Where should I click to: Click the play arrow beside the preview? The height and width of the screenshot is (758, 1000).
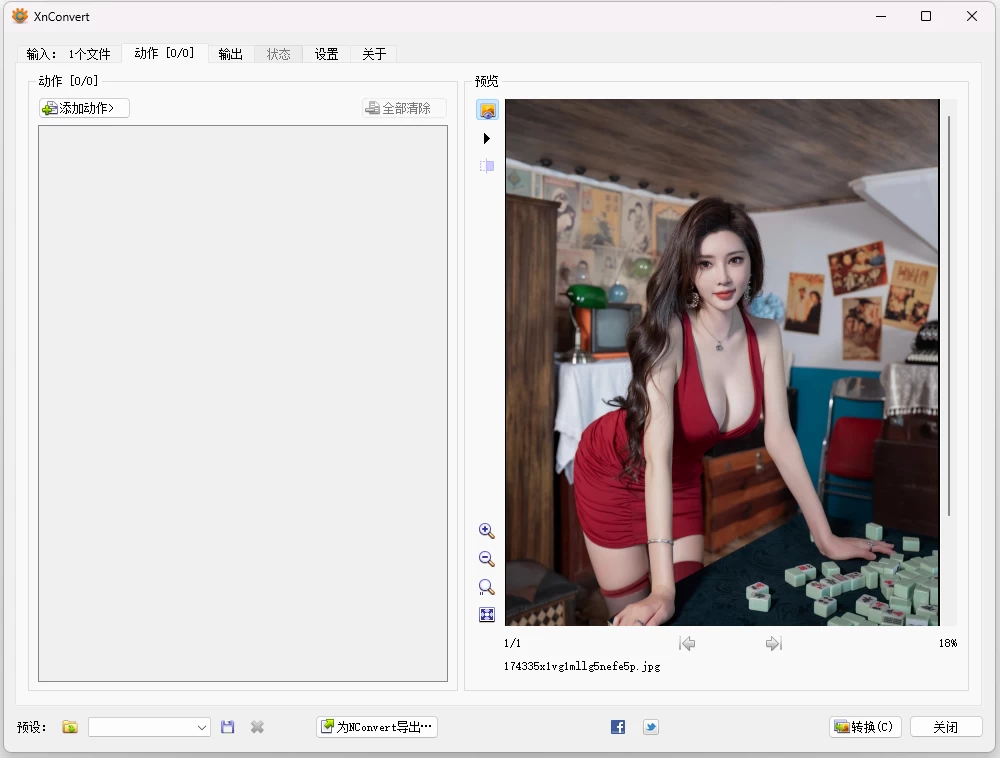(x=487, y=138)
